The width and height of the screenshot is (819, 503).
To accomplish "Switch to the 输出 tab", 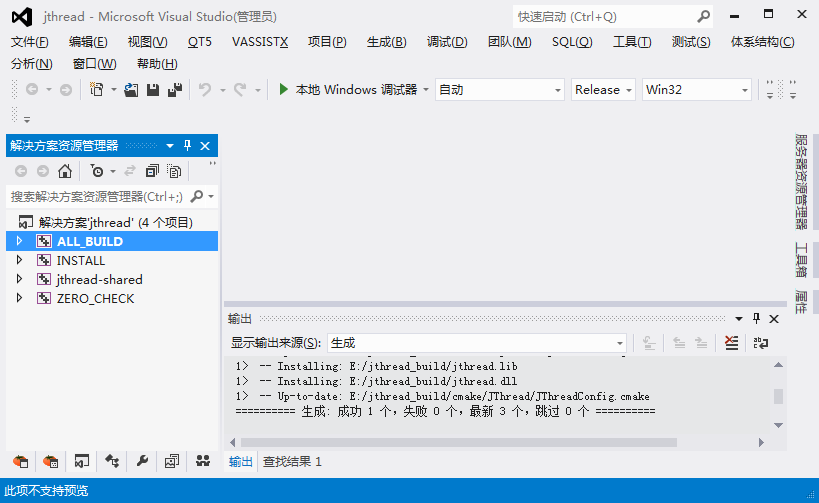I will pos(241,462).
